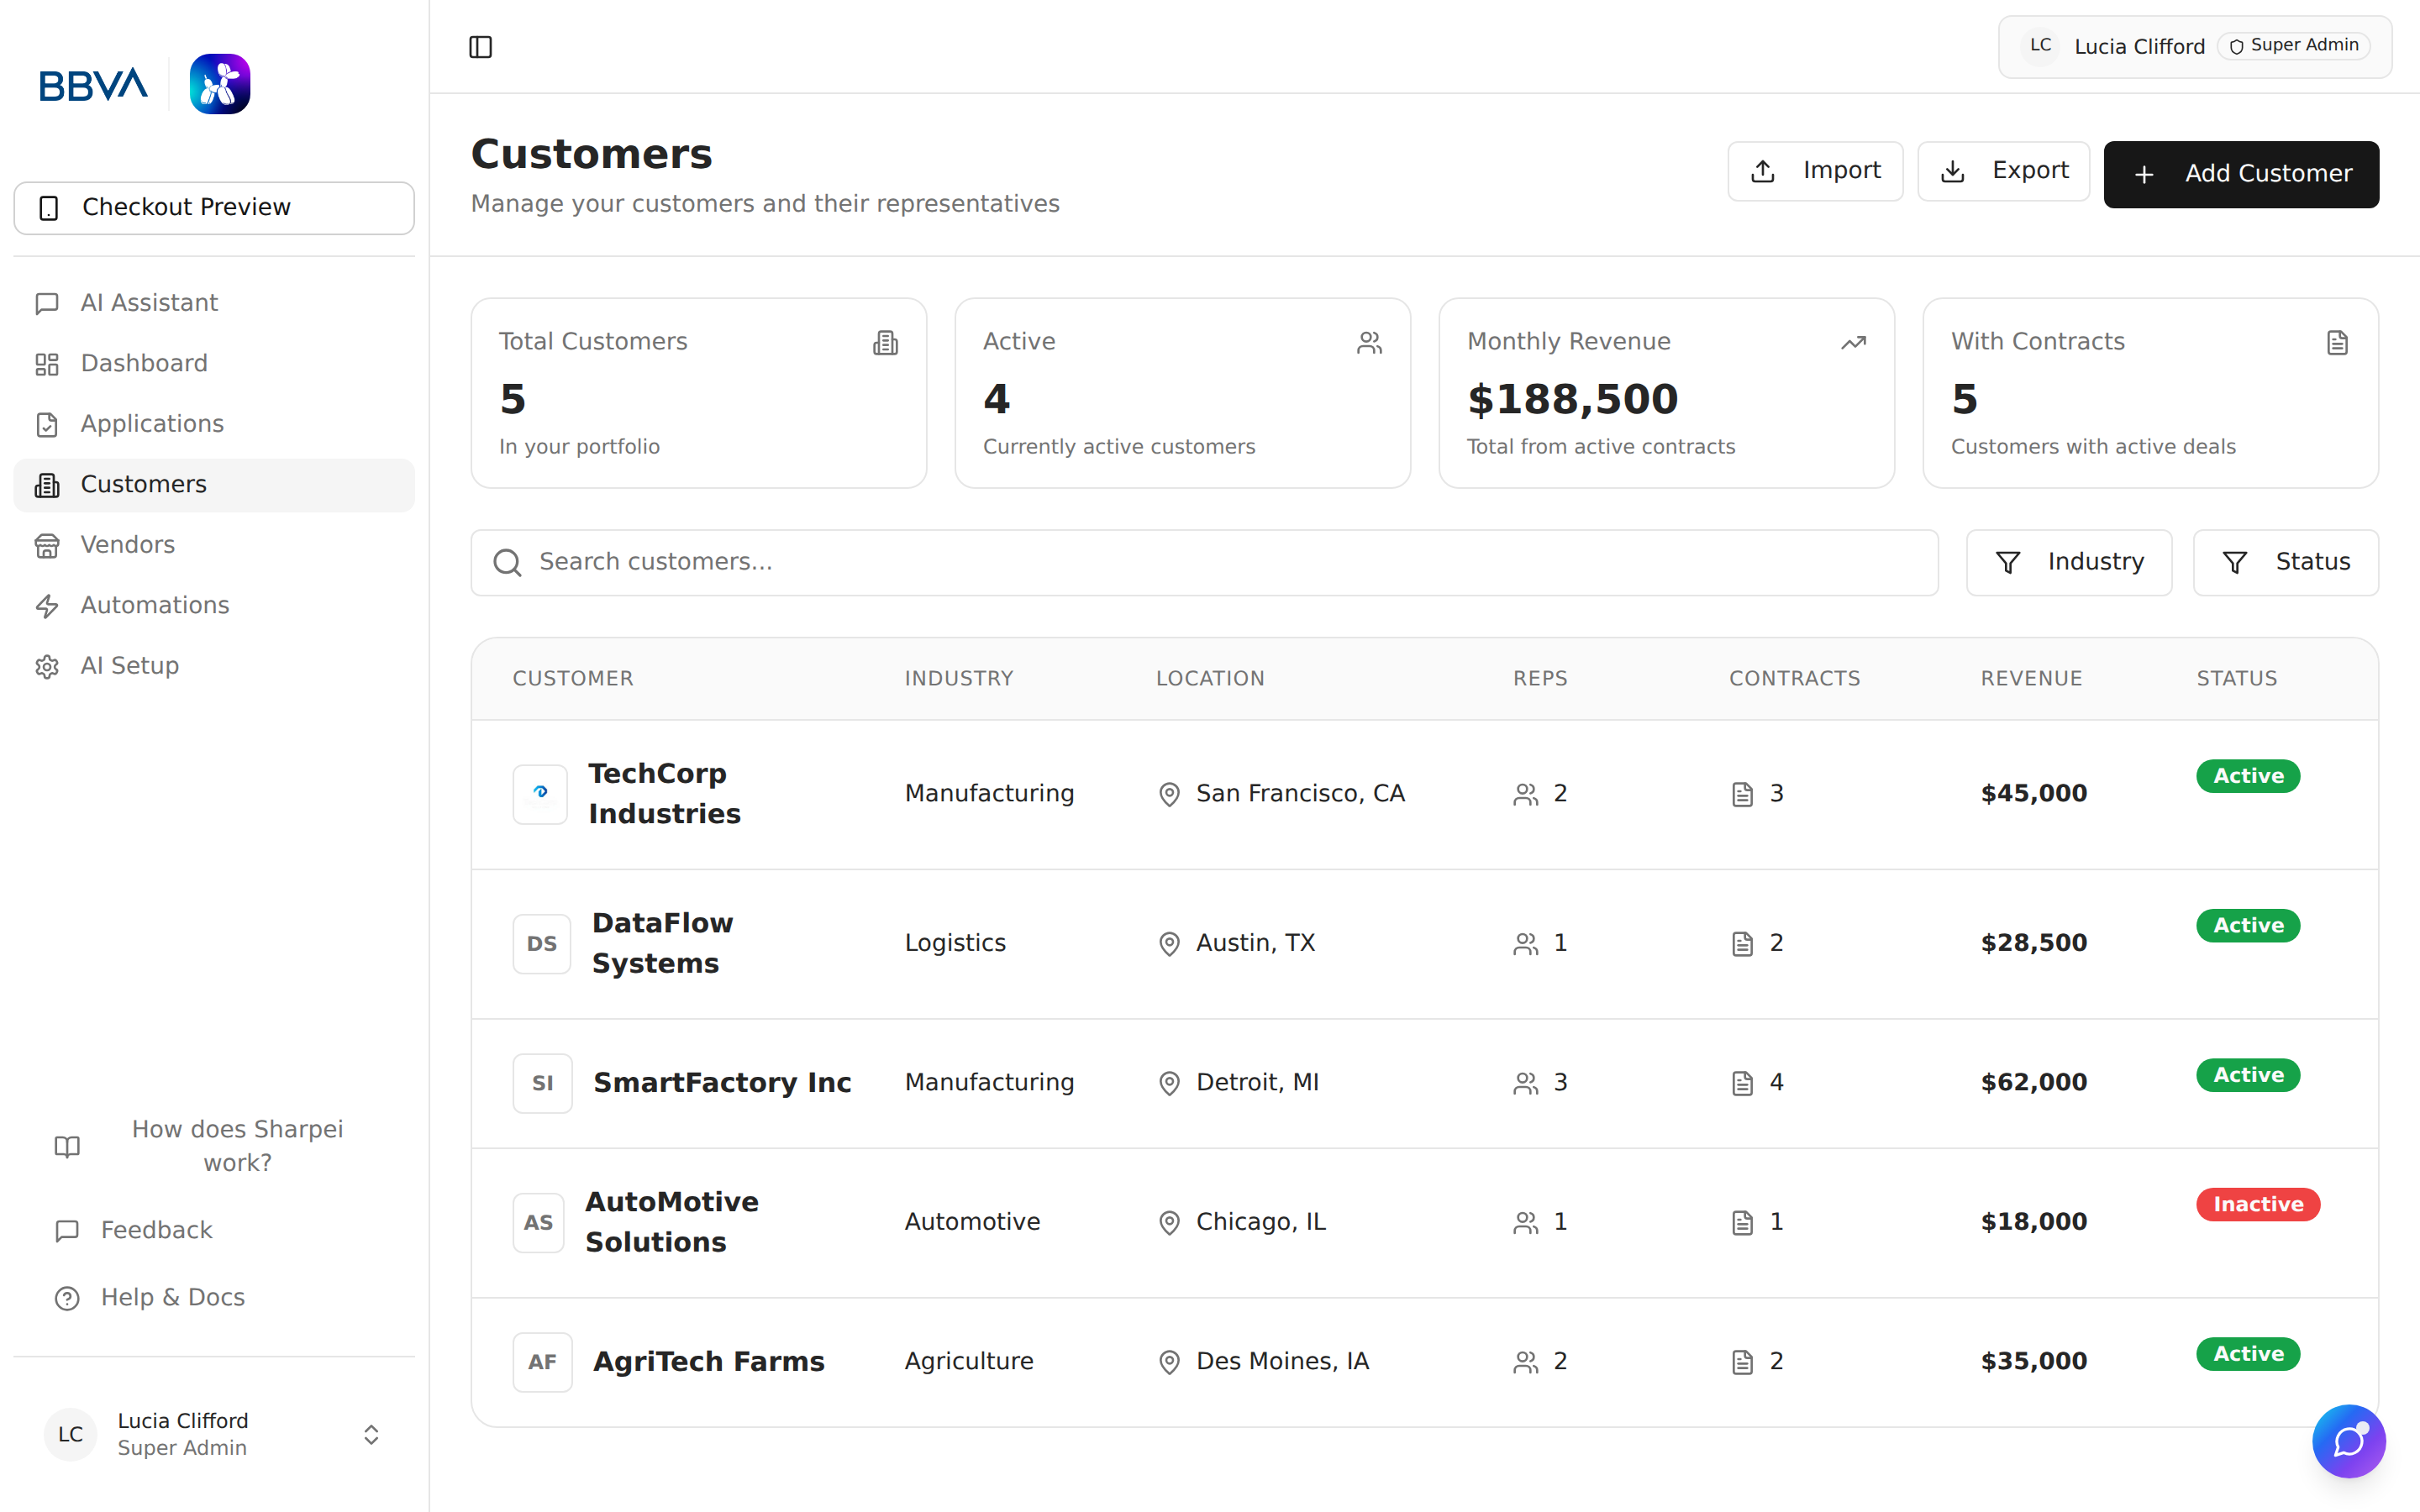Viewport: 2420px width, 1512px height.
Task: Open AI Setup settings
Action: (129, 665)
